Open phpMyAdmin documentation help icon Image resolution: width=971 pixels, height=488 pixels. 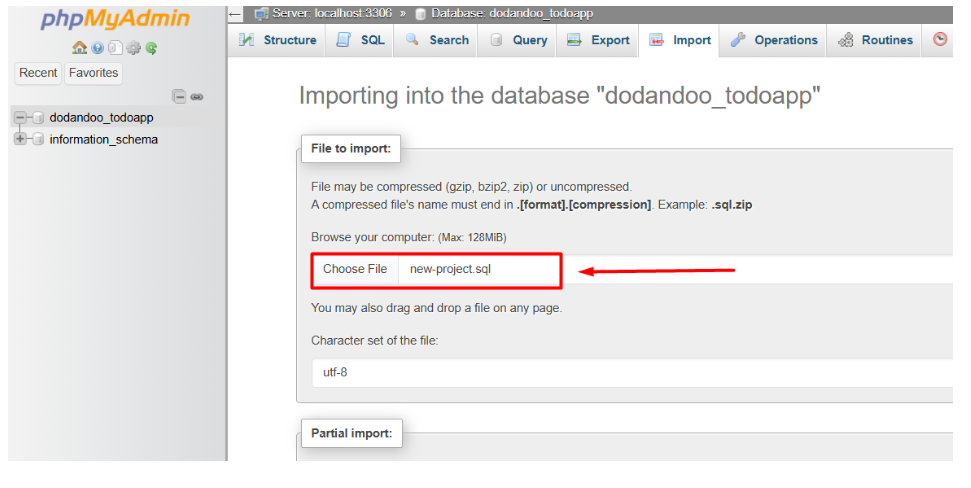[97, 48]
